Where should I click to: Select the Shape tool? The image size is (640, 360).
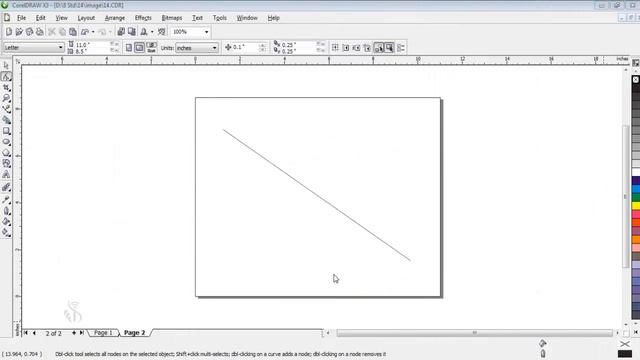coord(6,76)
